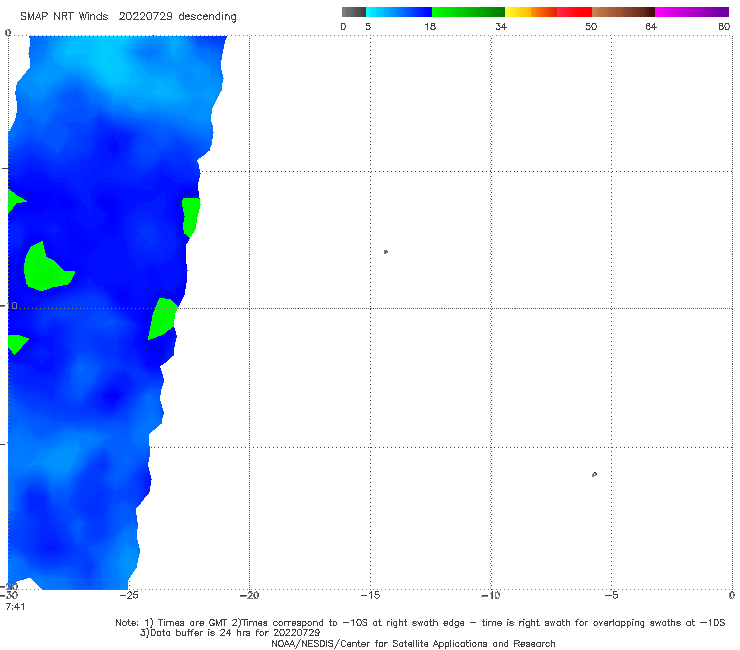Click the note Data buffer is 24 hrs
This screenshot has width=740, height=650.
[230, 633]
